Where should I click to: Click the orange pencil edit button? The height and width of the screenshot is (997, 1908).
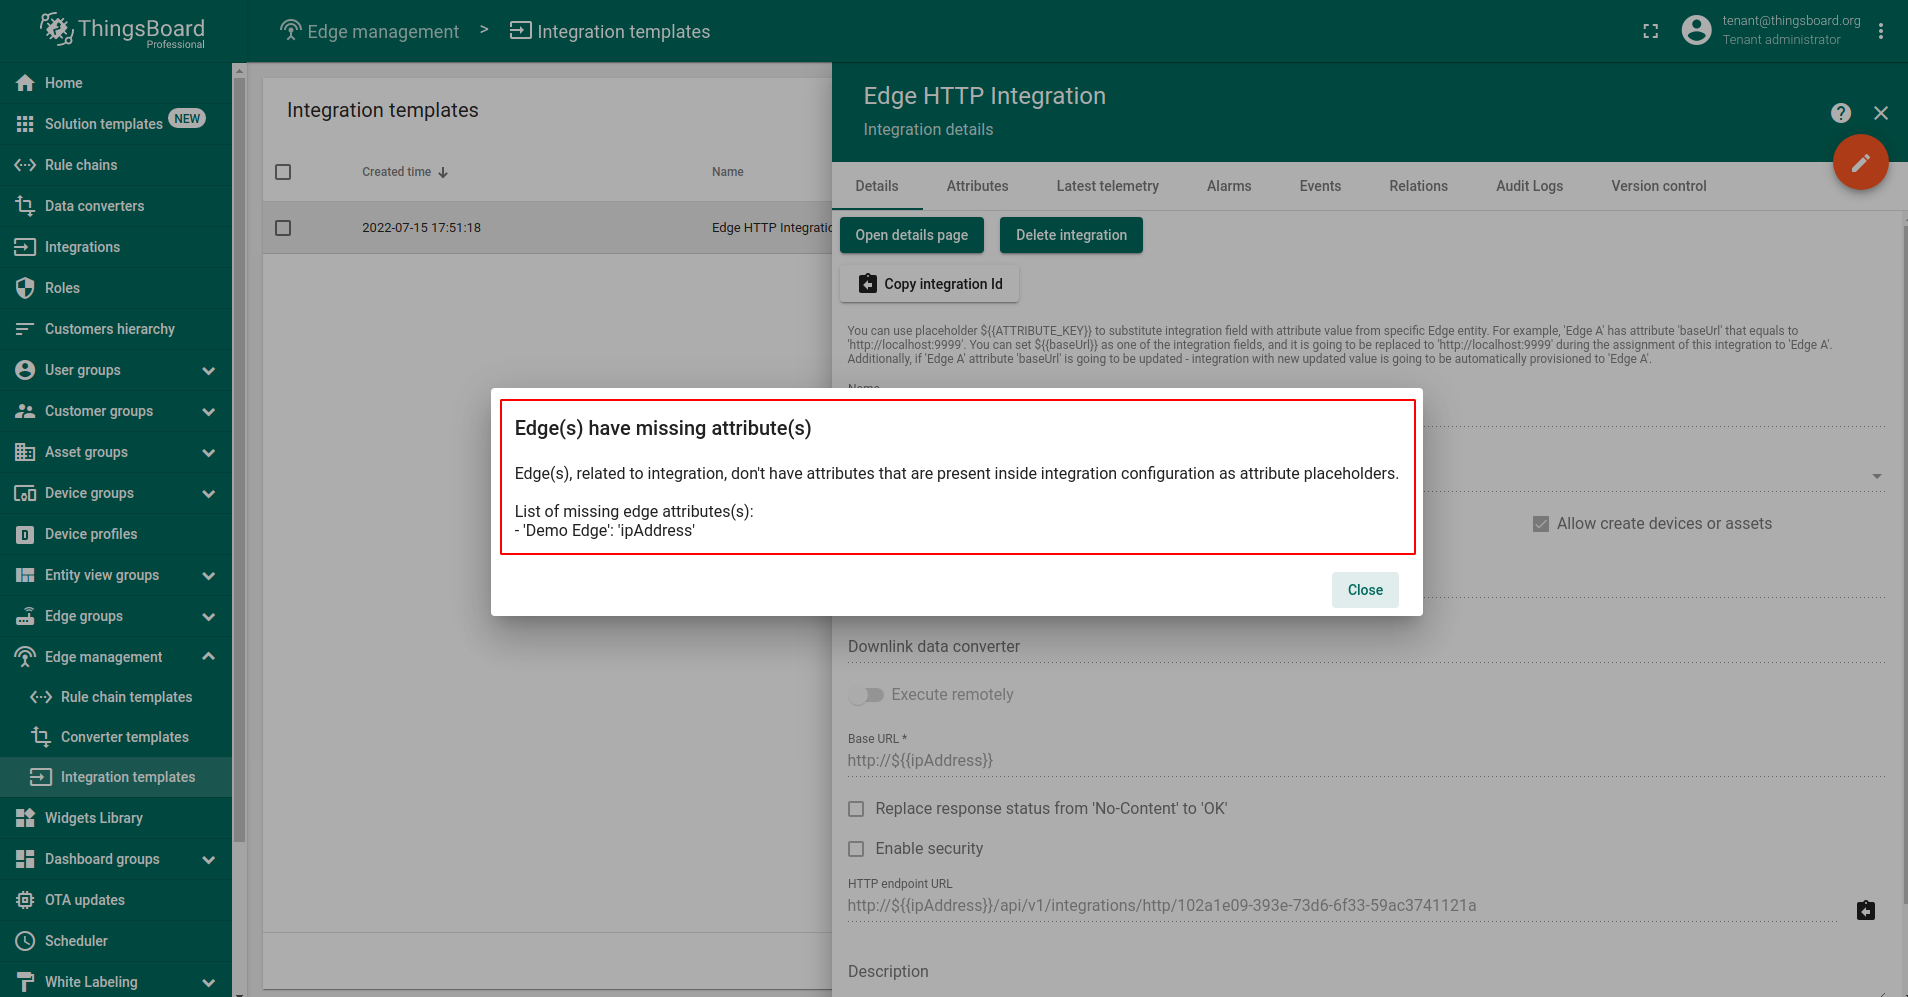pyautogui.click(x=1860, y=162)
